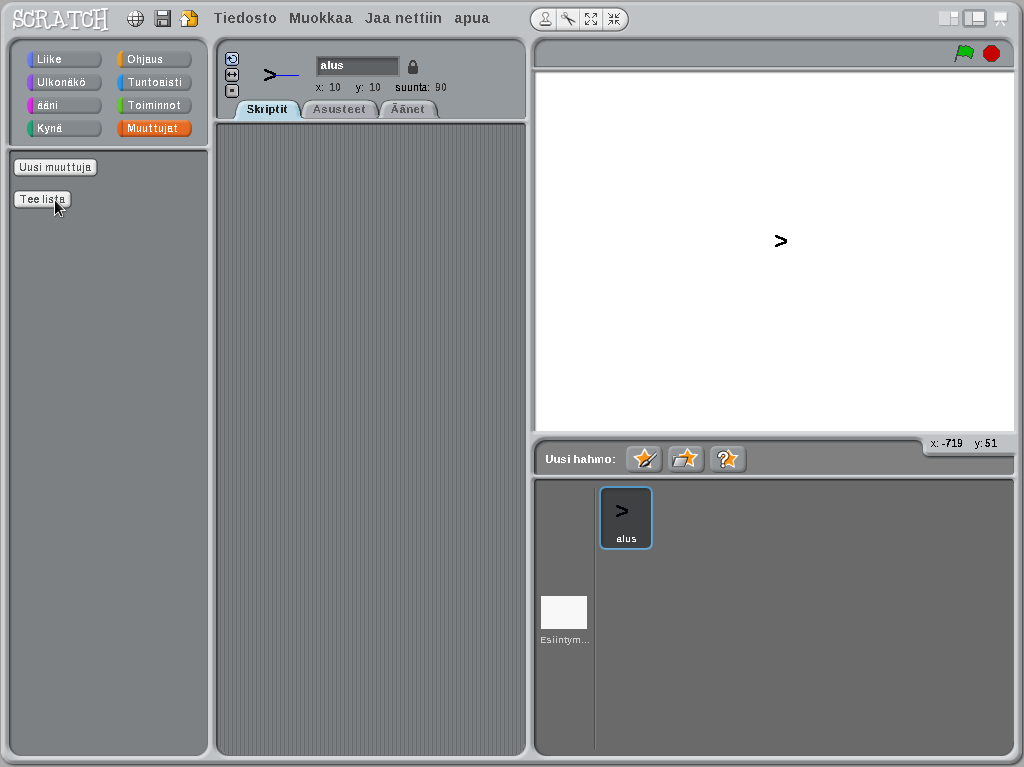Viewport: 1024px width, 767px height.
Task: Set rotation style to left-right flip
Action: (232, 74)
